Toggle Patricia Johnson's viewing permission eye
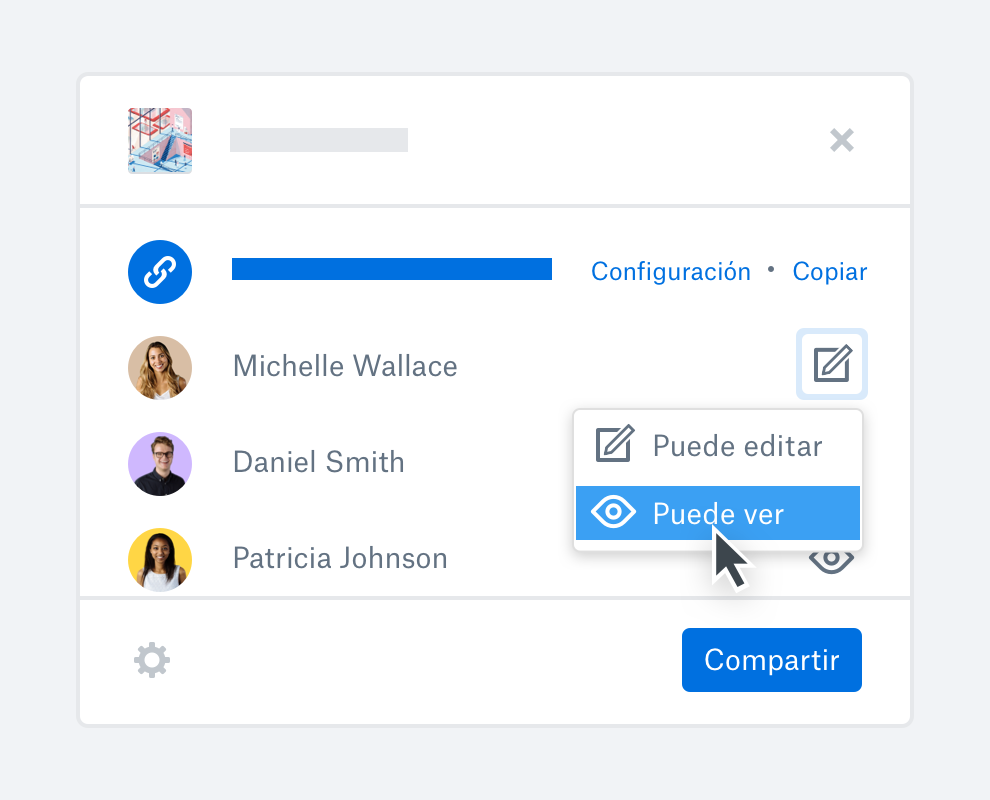The image size is (990, 800). (x=831, y=560)
